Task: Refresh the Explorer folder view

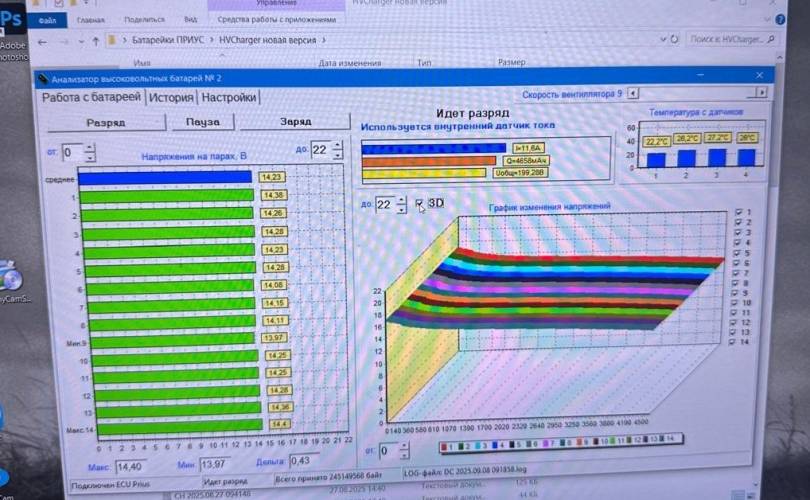Action: click(x=675, y=39)
